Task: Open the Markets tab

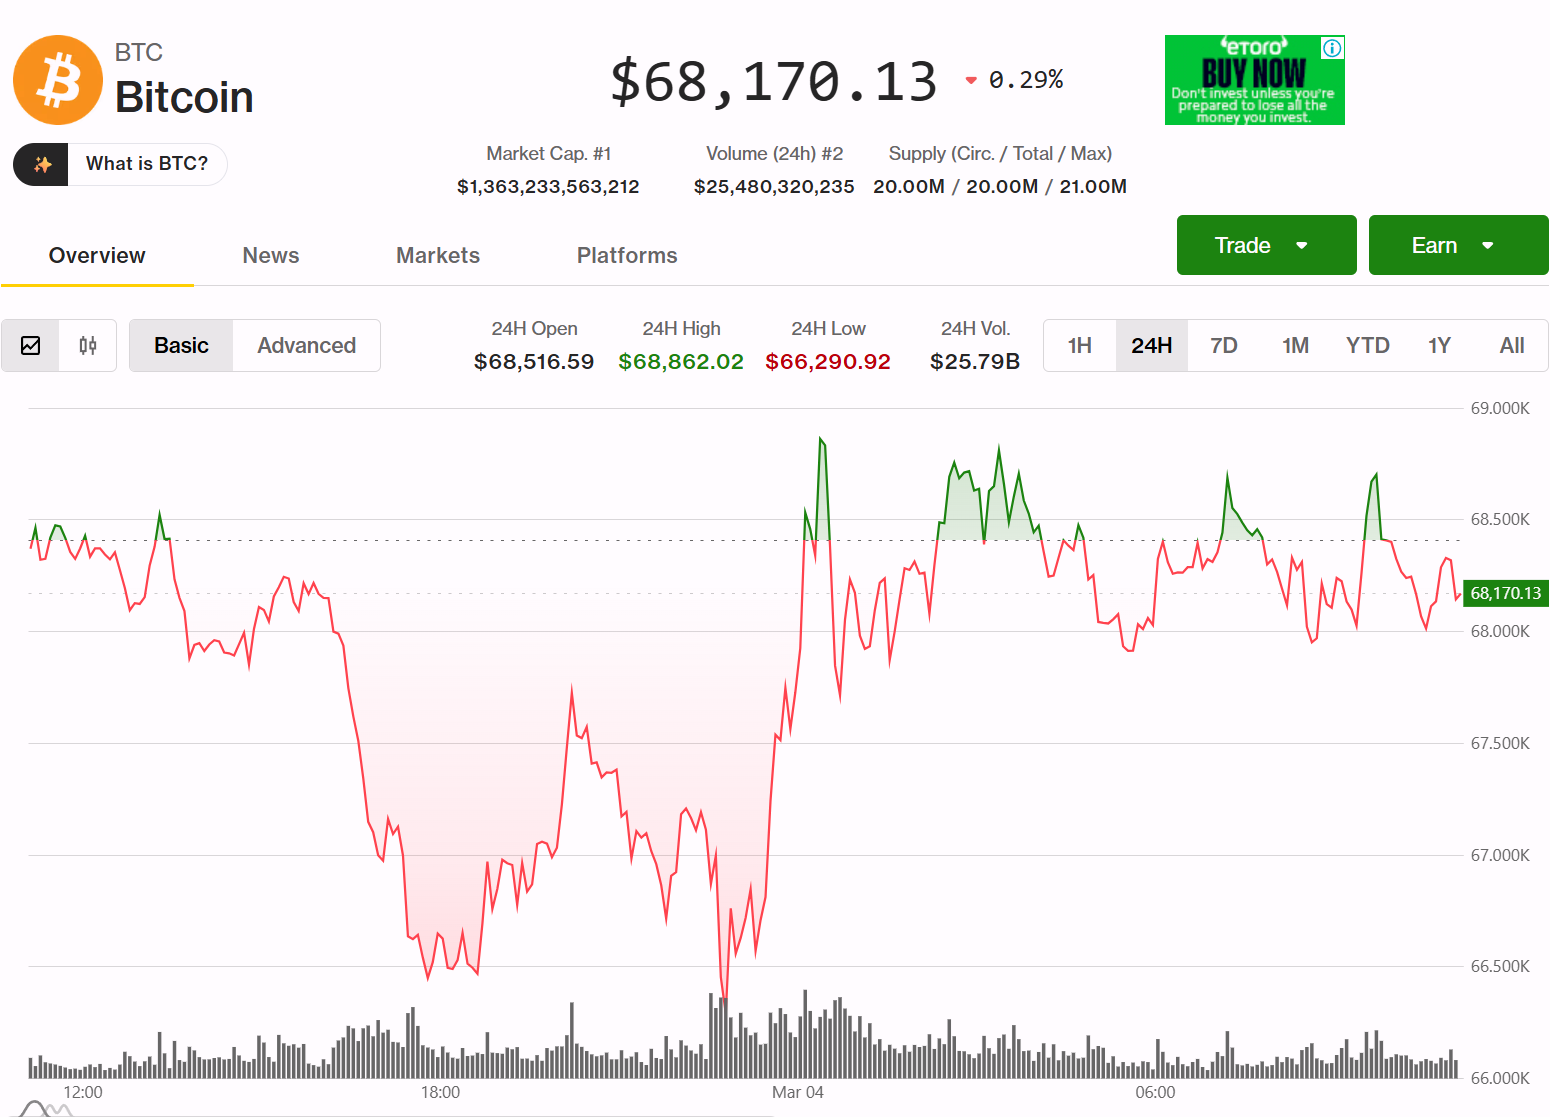Action: click(438, 255)
